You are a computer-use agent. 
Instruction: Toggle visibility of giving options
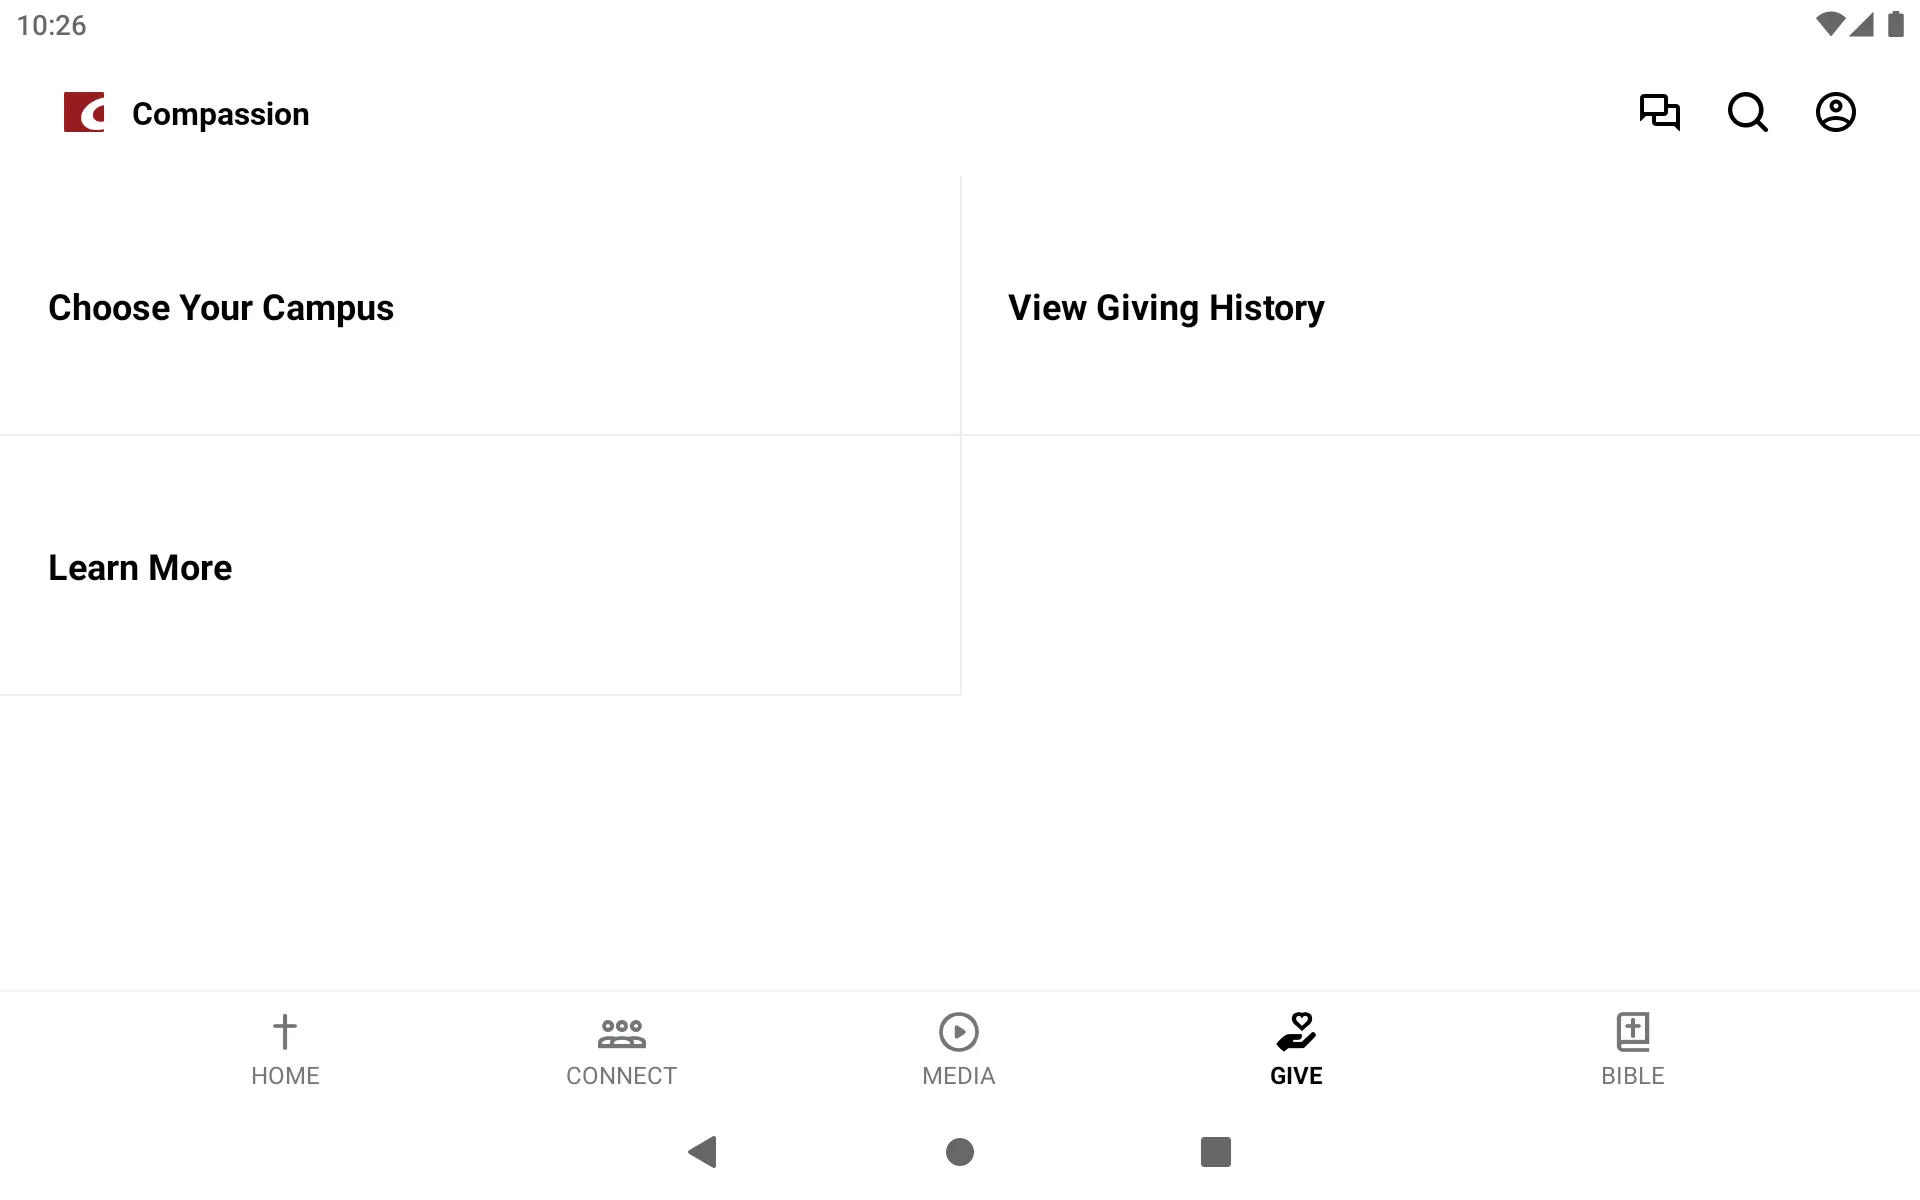[x=1295, y=1047]
